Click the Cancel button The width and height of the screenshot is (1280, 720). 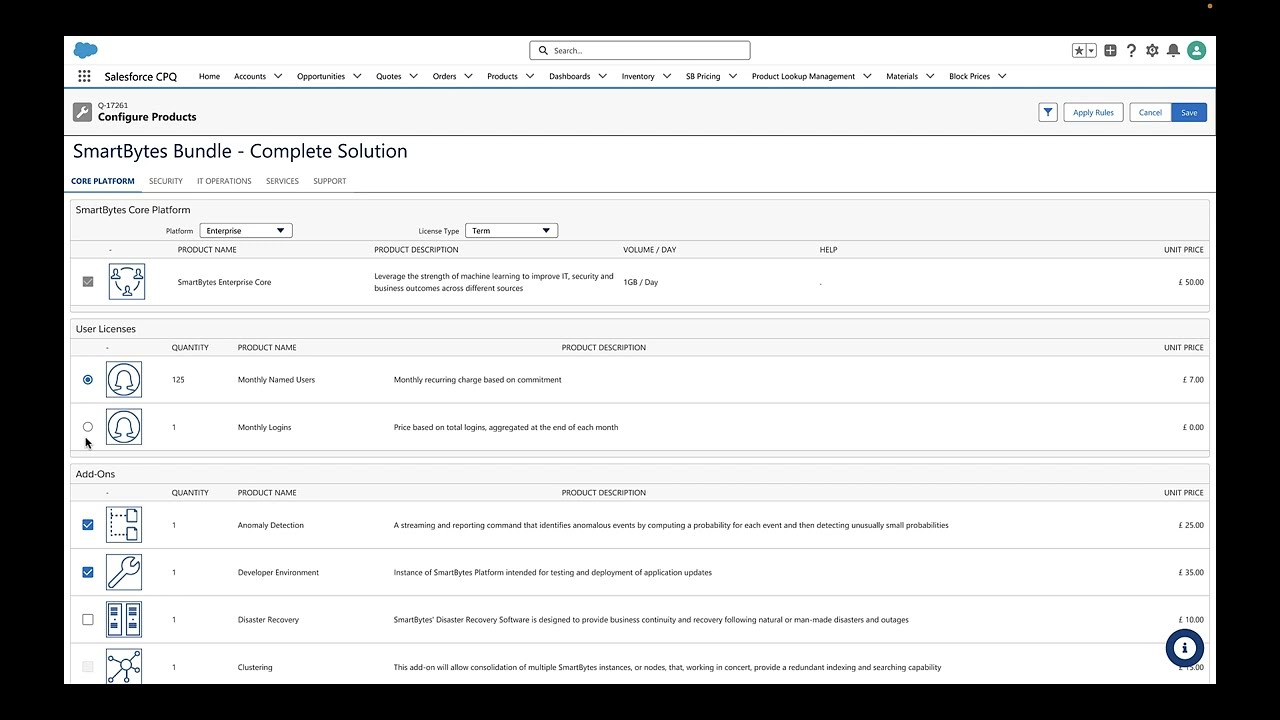[x=1151, y=112]
